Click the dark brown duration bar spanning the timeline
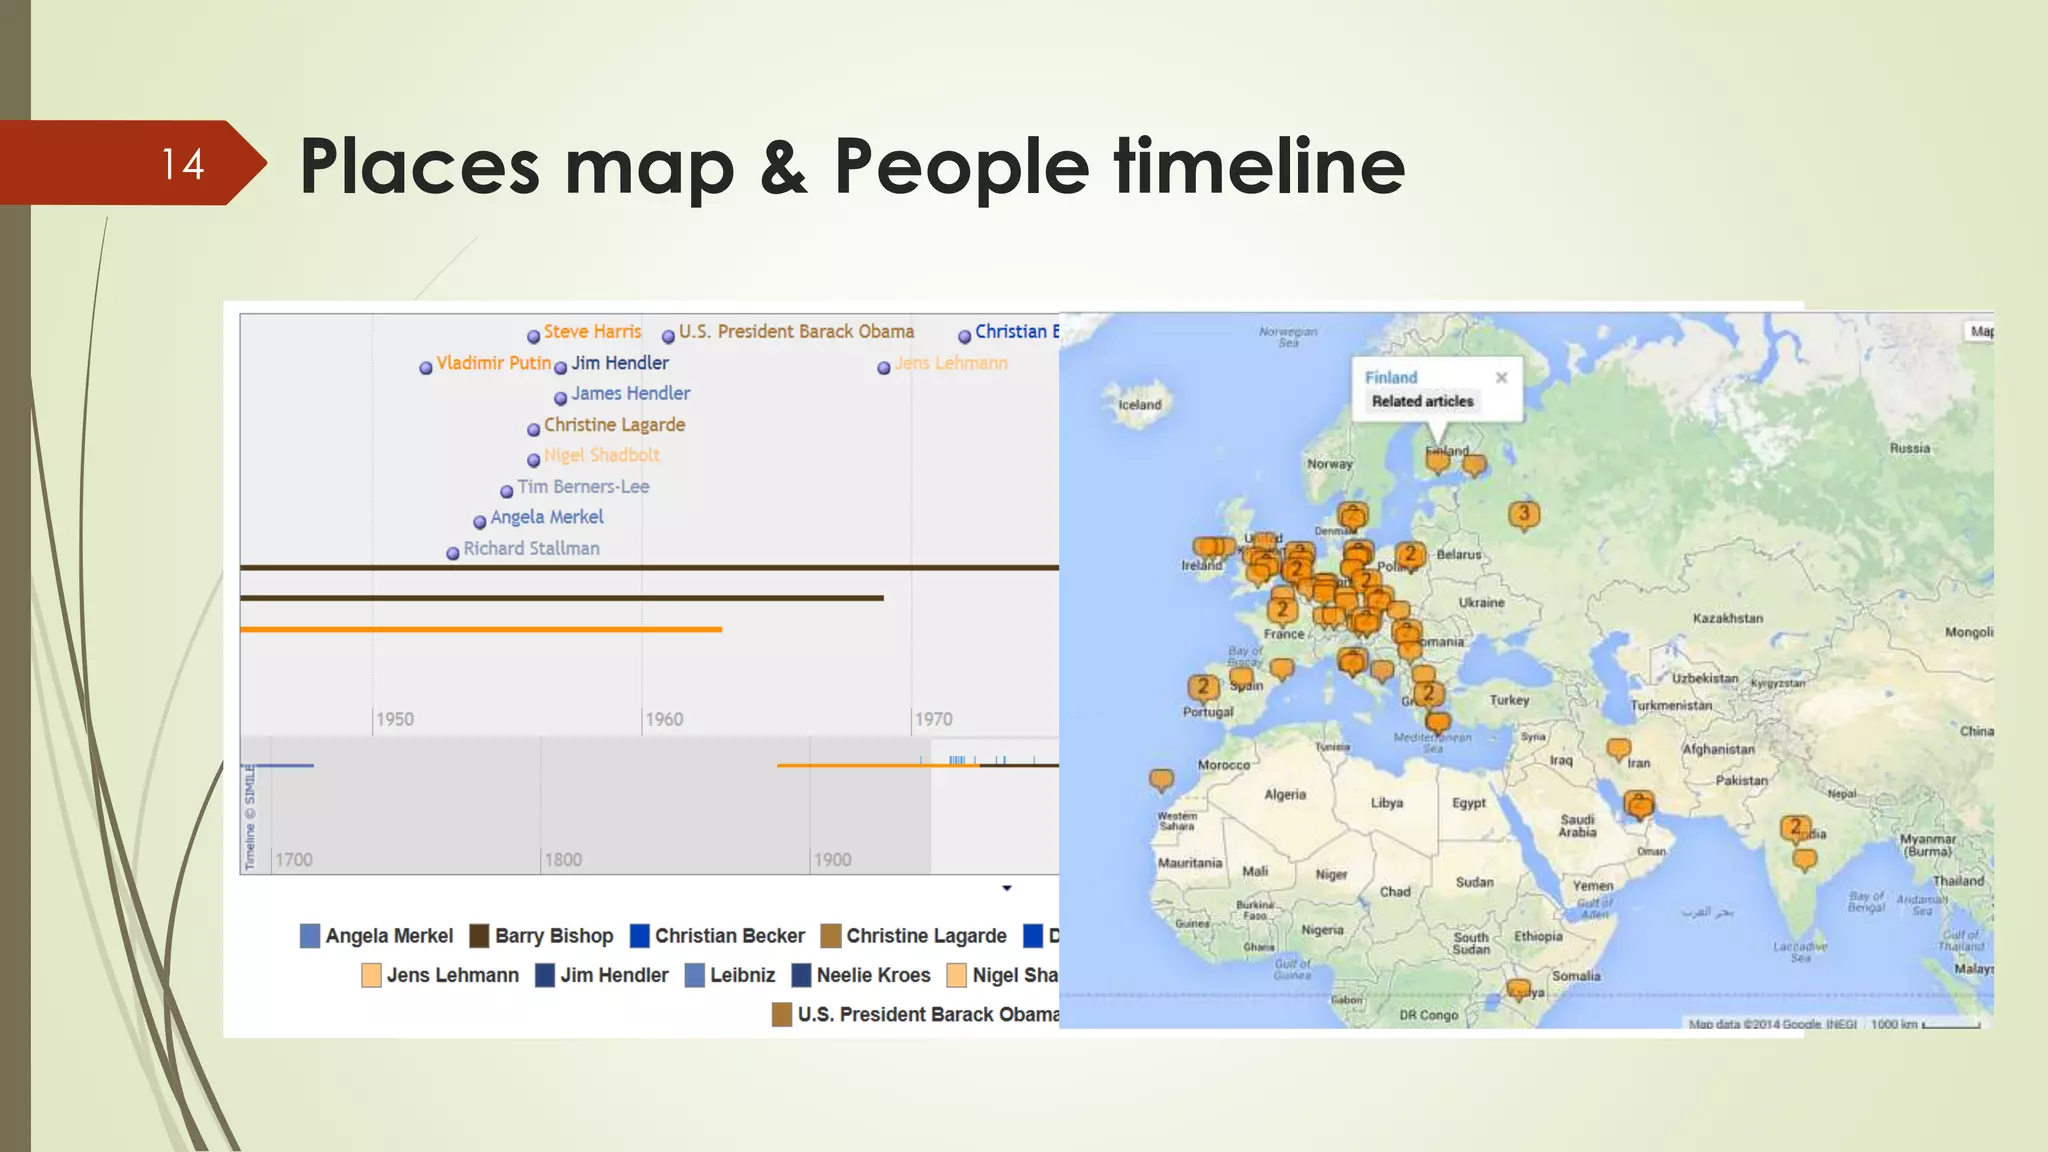2048x1152 pixels. point(649,567)
